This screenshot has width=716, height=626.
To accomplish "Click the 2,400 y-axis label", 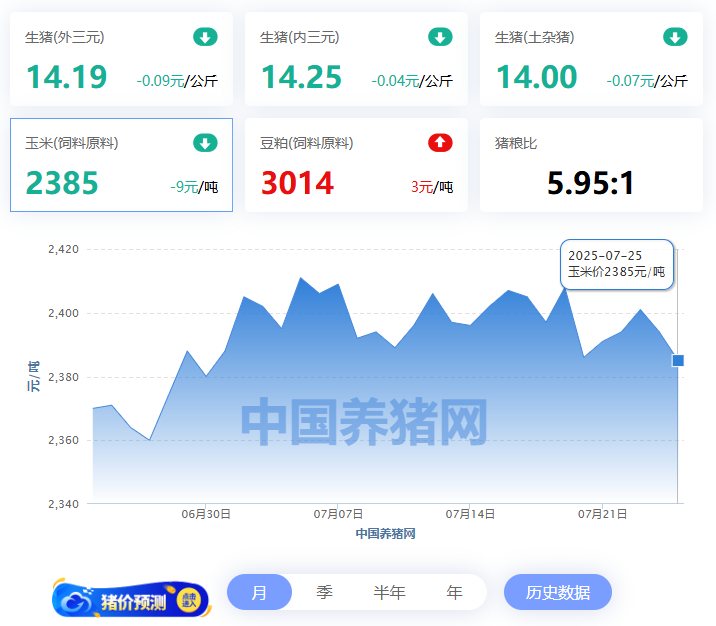I will tap(63, 313).
